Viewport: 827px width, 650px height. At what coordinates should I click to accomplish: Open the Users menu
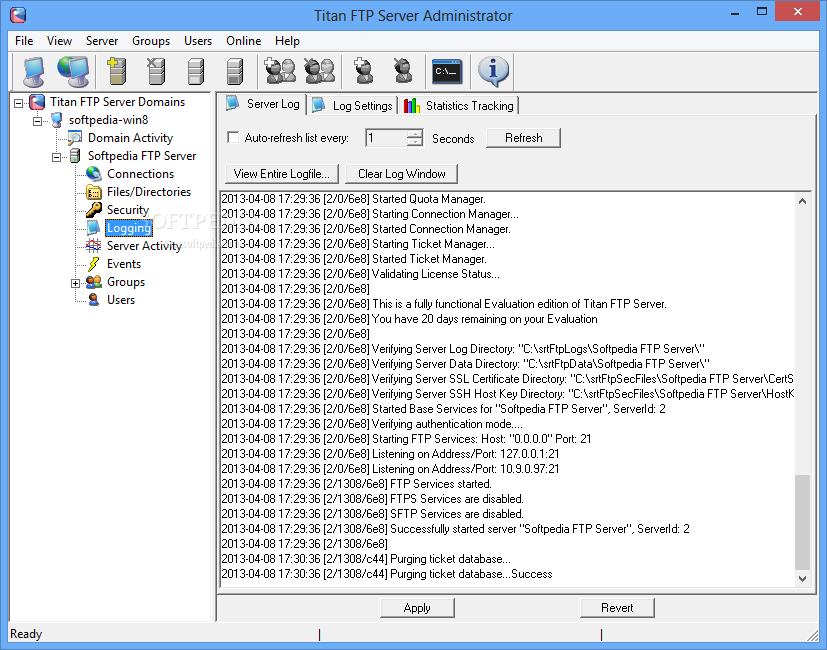[x=198, y=41]
